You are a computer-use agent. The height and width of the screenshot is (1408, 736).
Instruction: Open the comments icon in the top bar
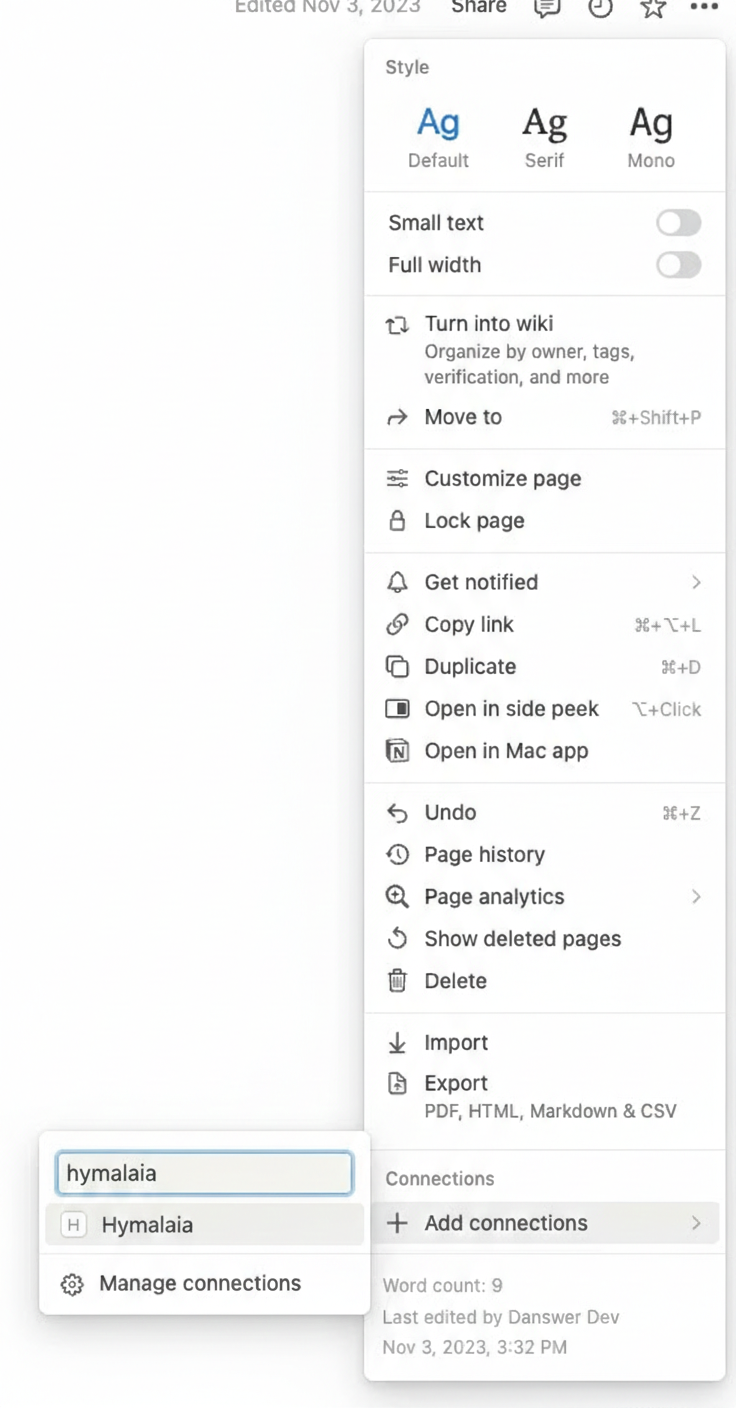[x=546, y=9]
